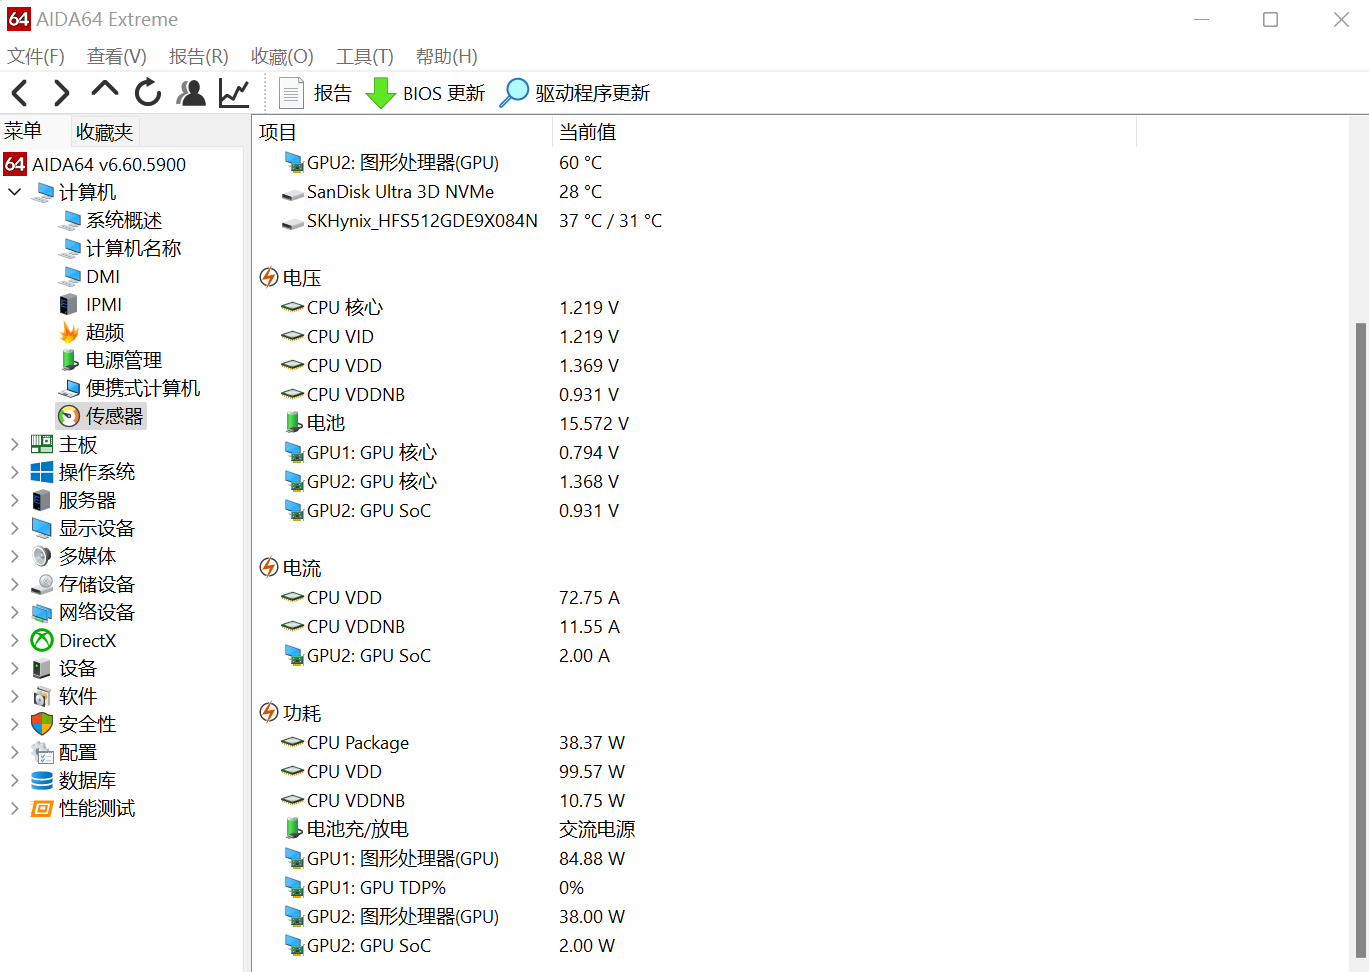Click the 主板 motherboard icon
Viewport: 1369px width, 972px height.
pyautogui.click(x=42, y=444)
